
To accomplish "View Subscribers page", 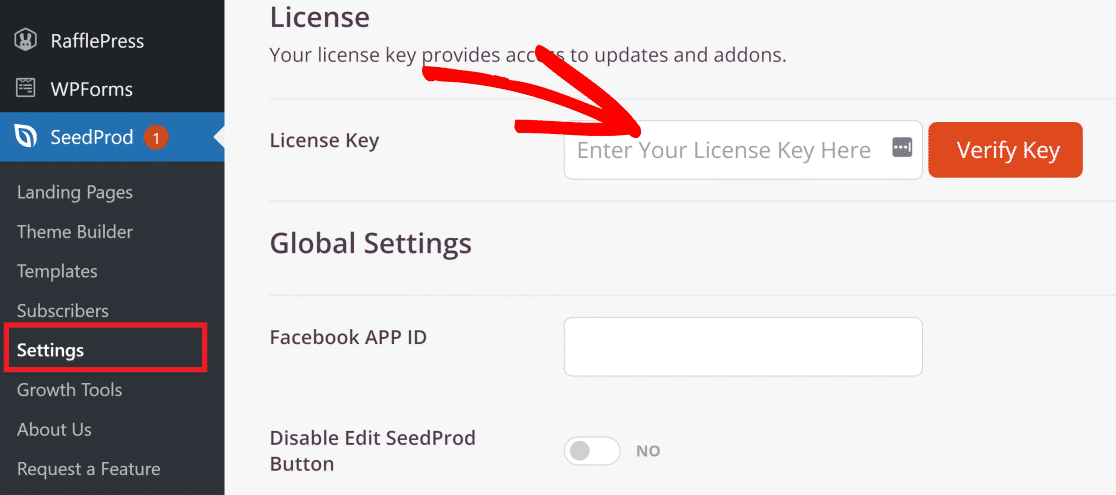I will (63, 311).
